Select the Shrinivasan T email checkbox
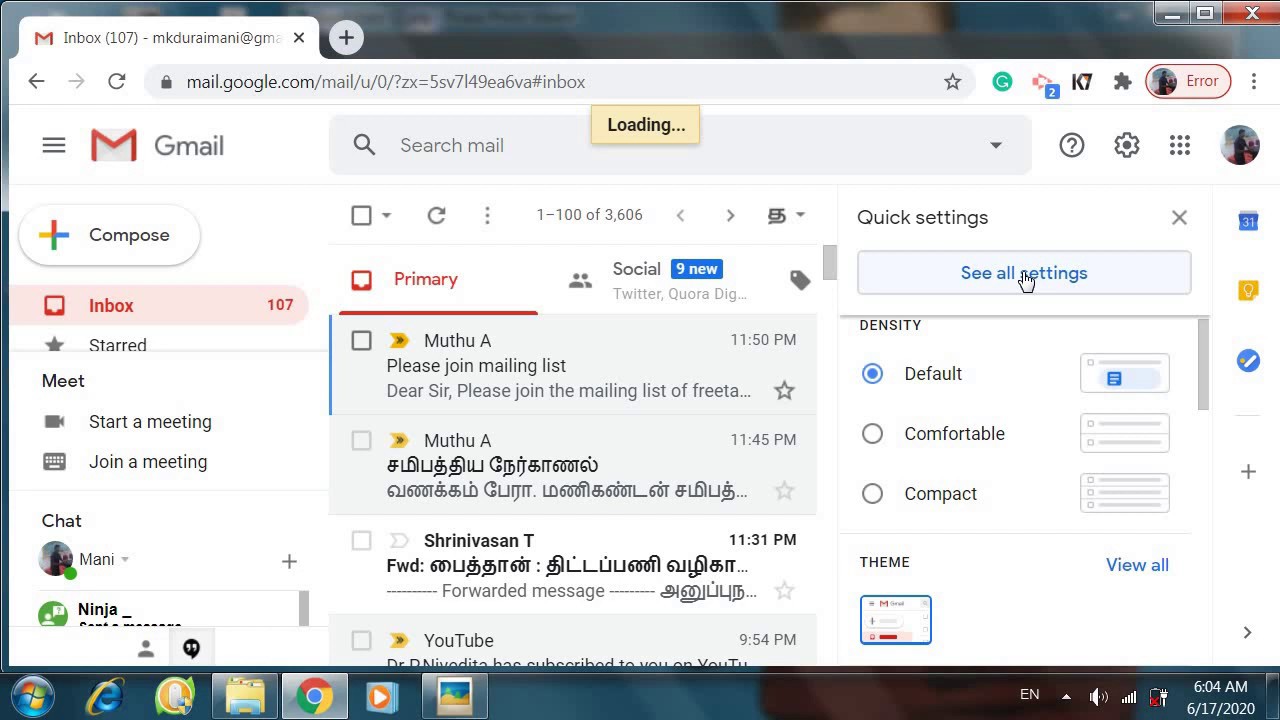This screenshot has height=720, width=1280. tap(361, 540)
